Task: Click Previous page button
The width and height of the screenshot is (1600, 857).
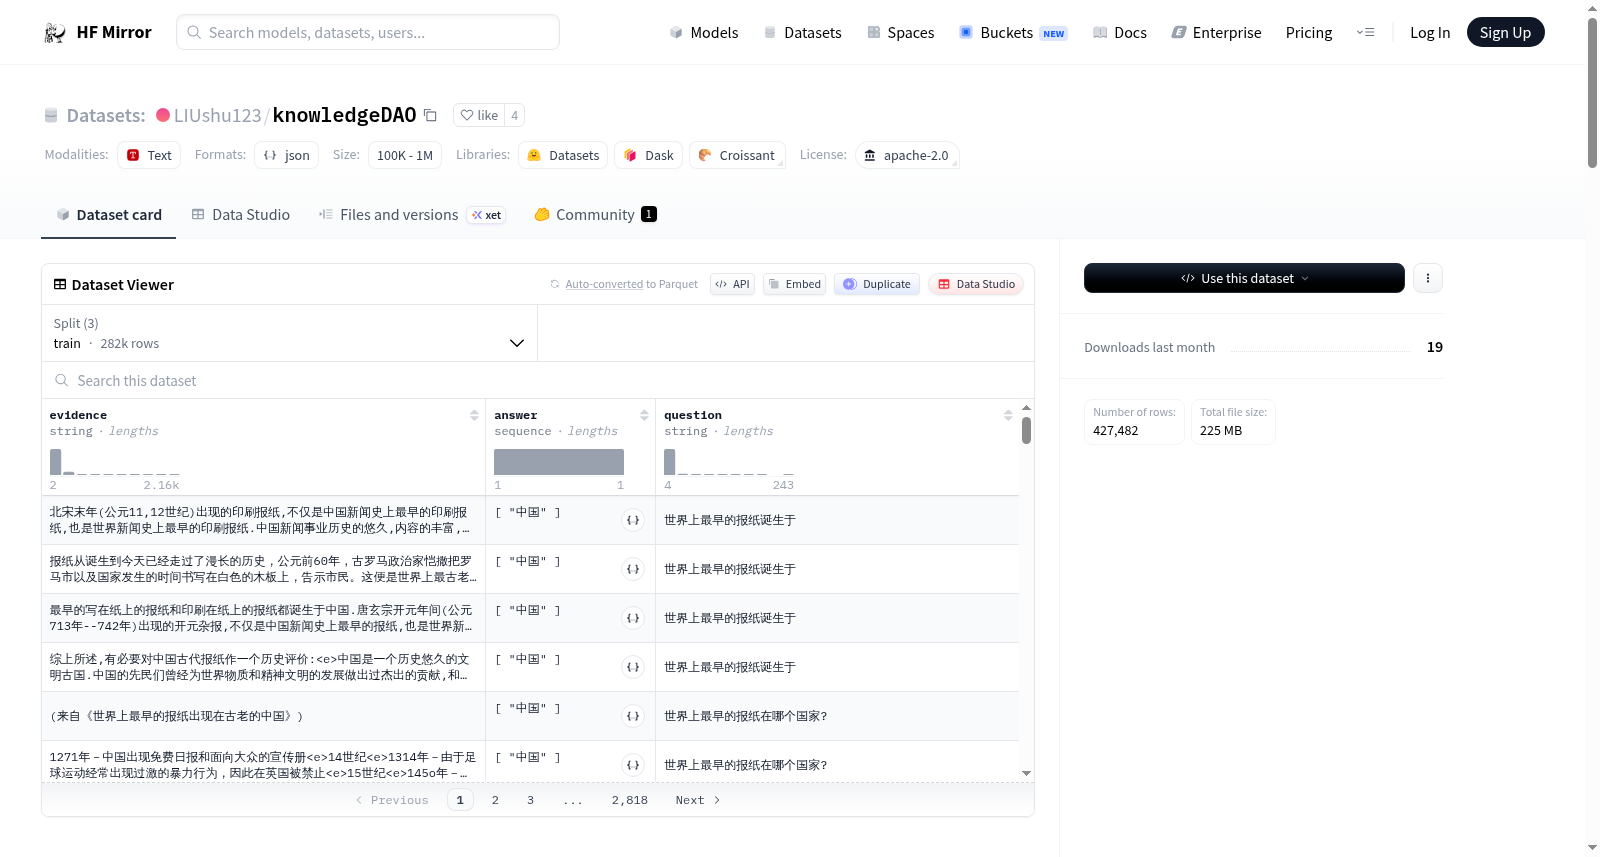Action: click(x=392, y=800)
